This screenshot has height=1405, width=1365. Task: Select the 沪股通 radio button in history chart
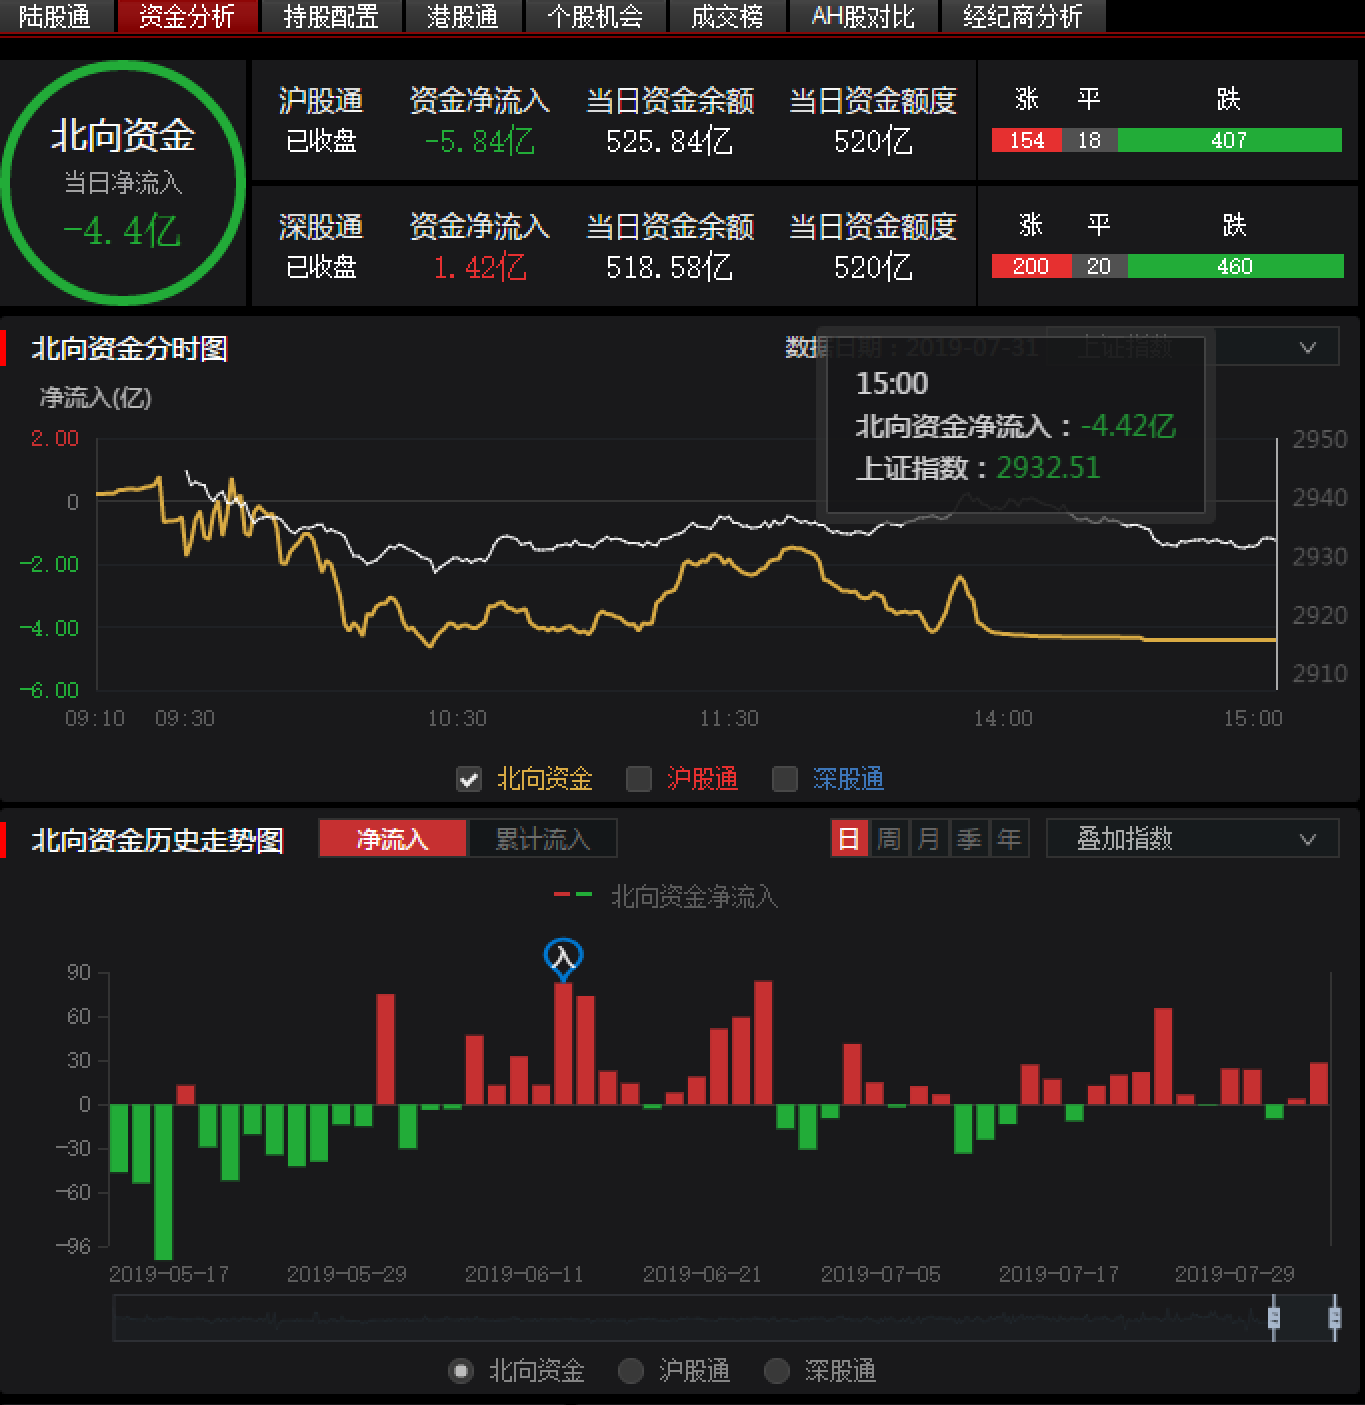631,1371
